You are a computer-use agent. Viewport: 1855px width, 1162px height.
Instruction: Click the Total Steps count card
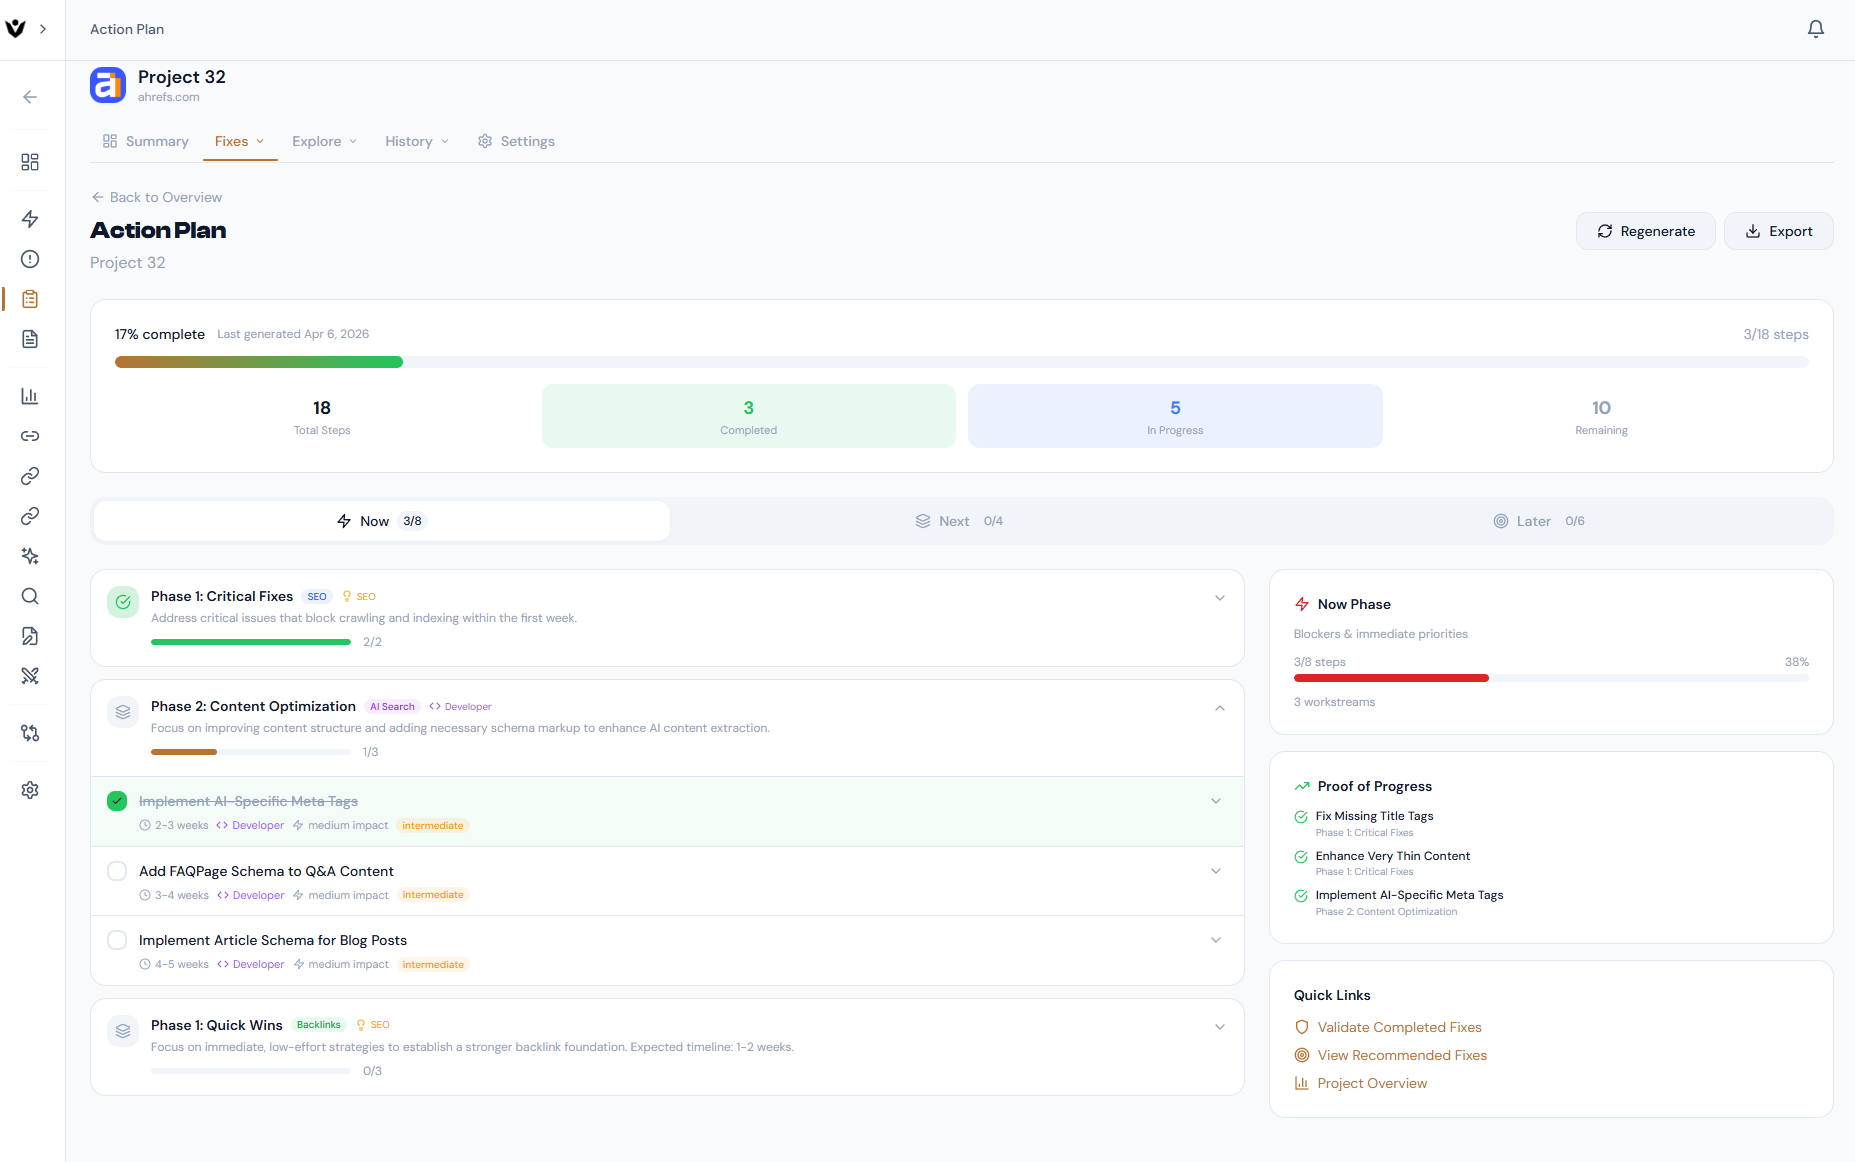point(322,416)
